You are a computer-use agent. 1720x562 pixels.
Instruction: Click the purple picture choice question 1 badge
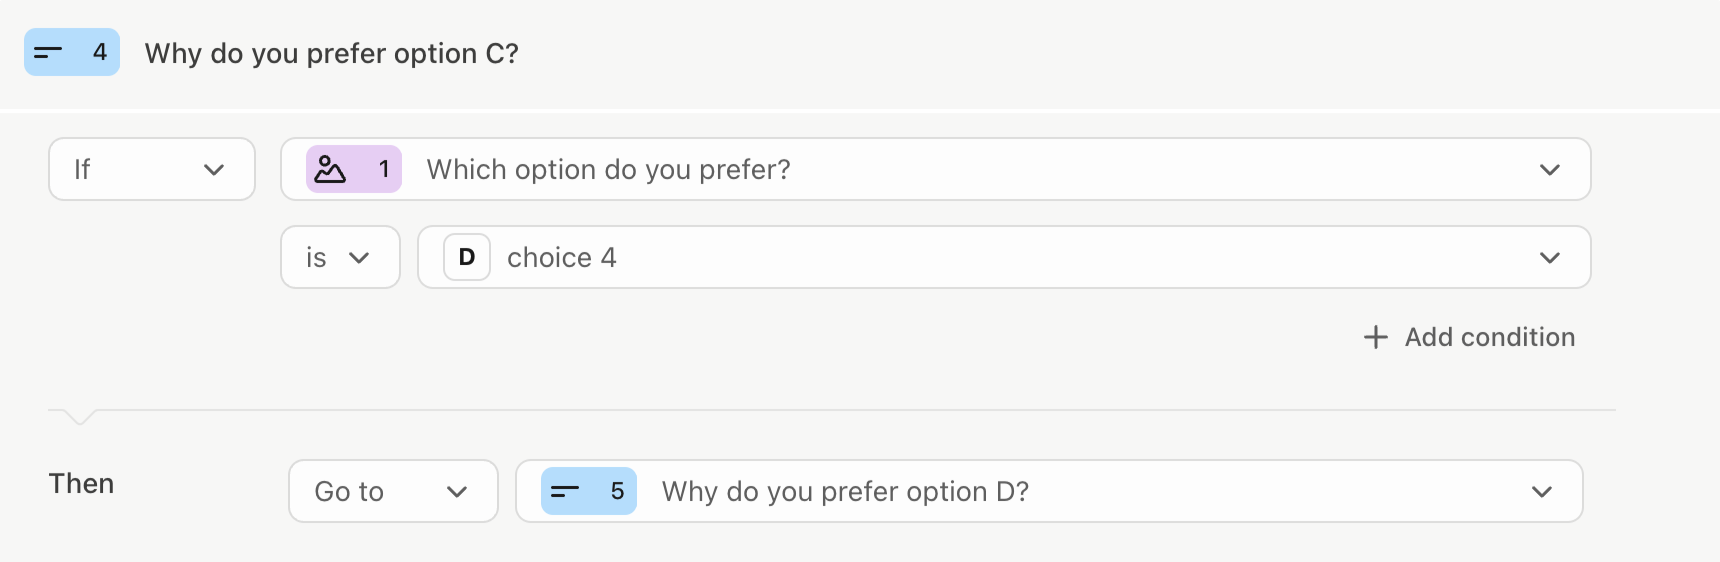[x=354, y=169]
